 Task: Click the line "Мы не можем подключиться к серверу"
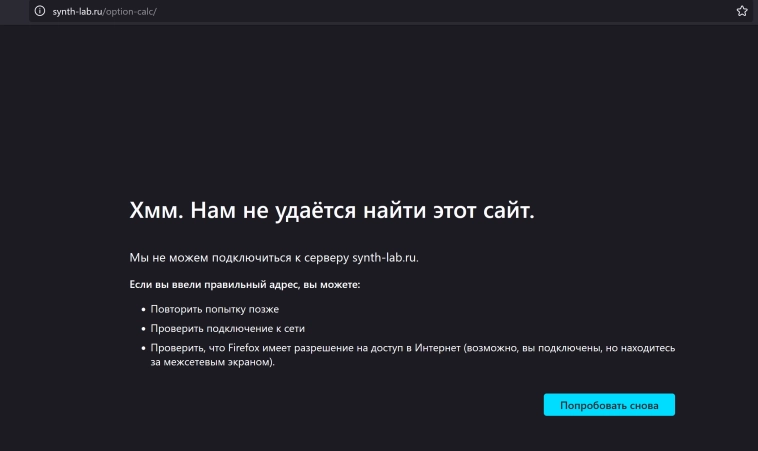[x=240, y=258]
